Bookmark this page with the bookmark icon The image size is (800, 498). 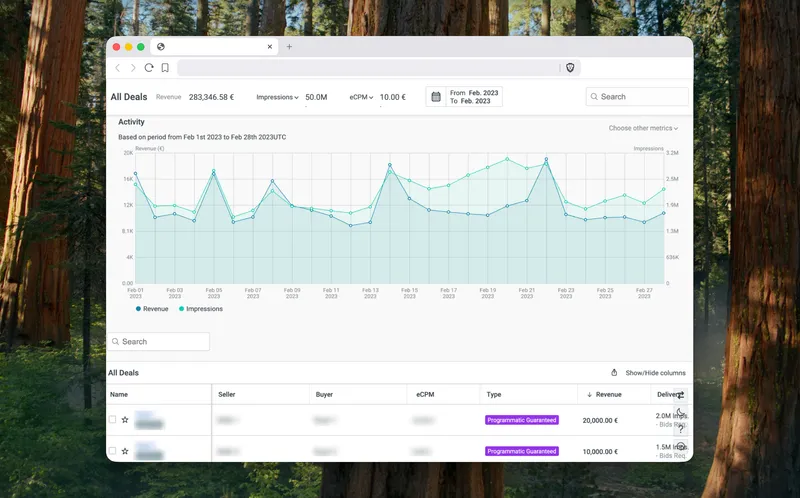165,68
